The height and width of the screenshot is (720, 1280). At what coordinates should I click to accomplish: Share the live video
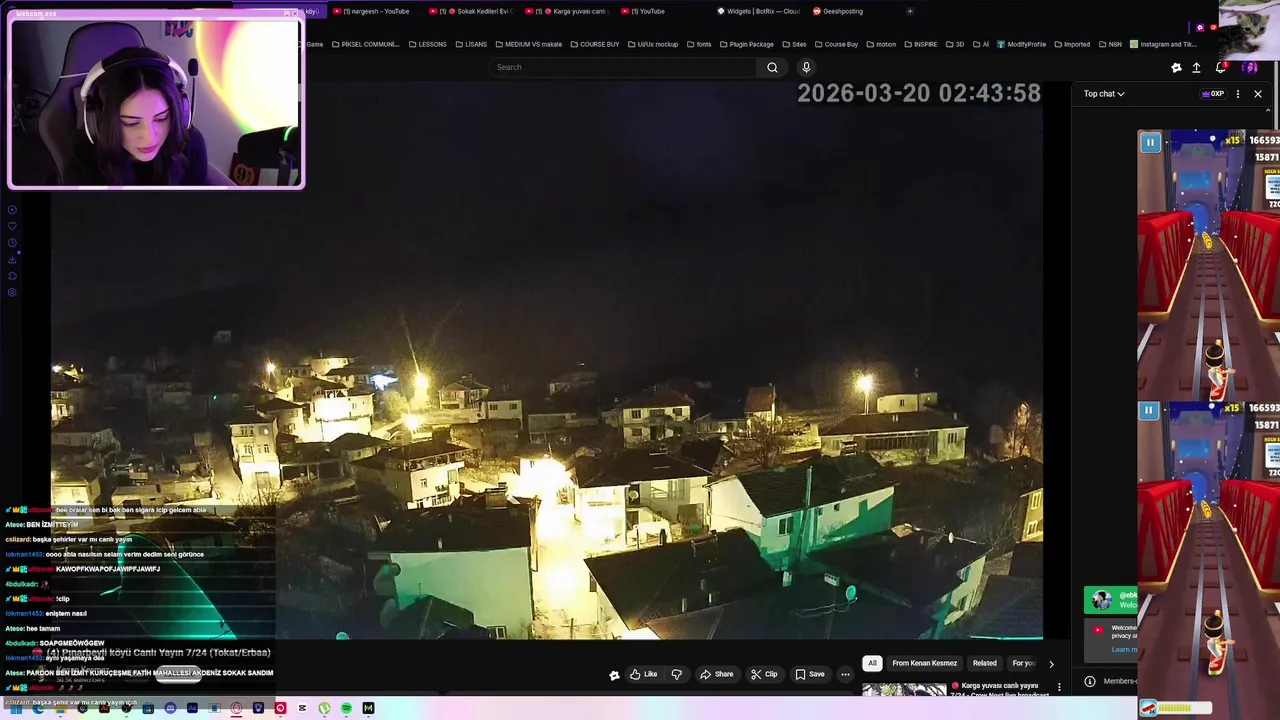[716, 674]
